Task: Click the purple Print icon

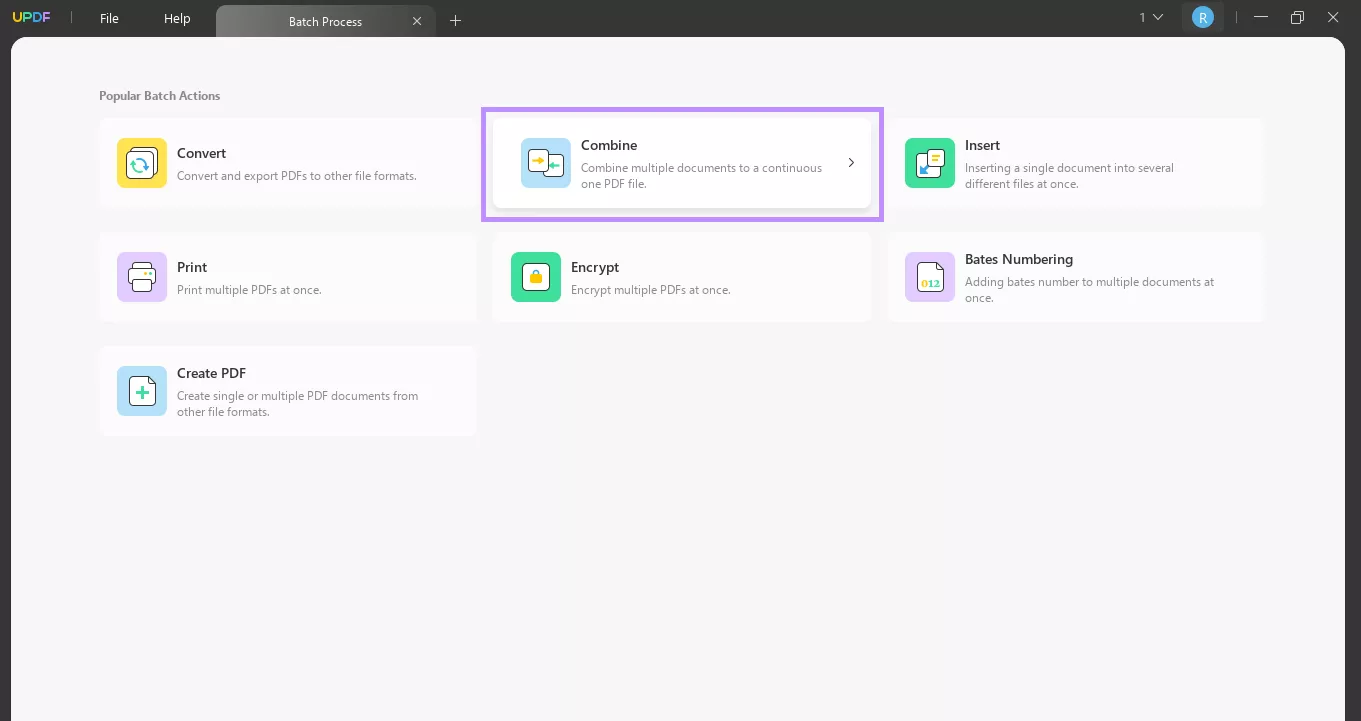Action: [142, 277]
